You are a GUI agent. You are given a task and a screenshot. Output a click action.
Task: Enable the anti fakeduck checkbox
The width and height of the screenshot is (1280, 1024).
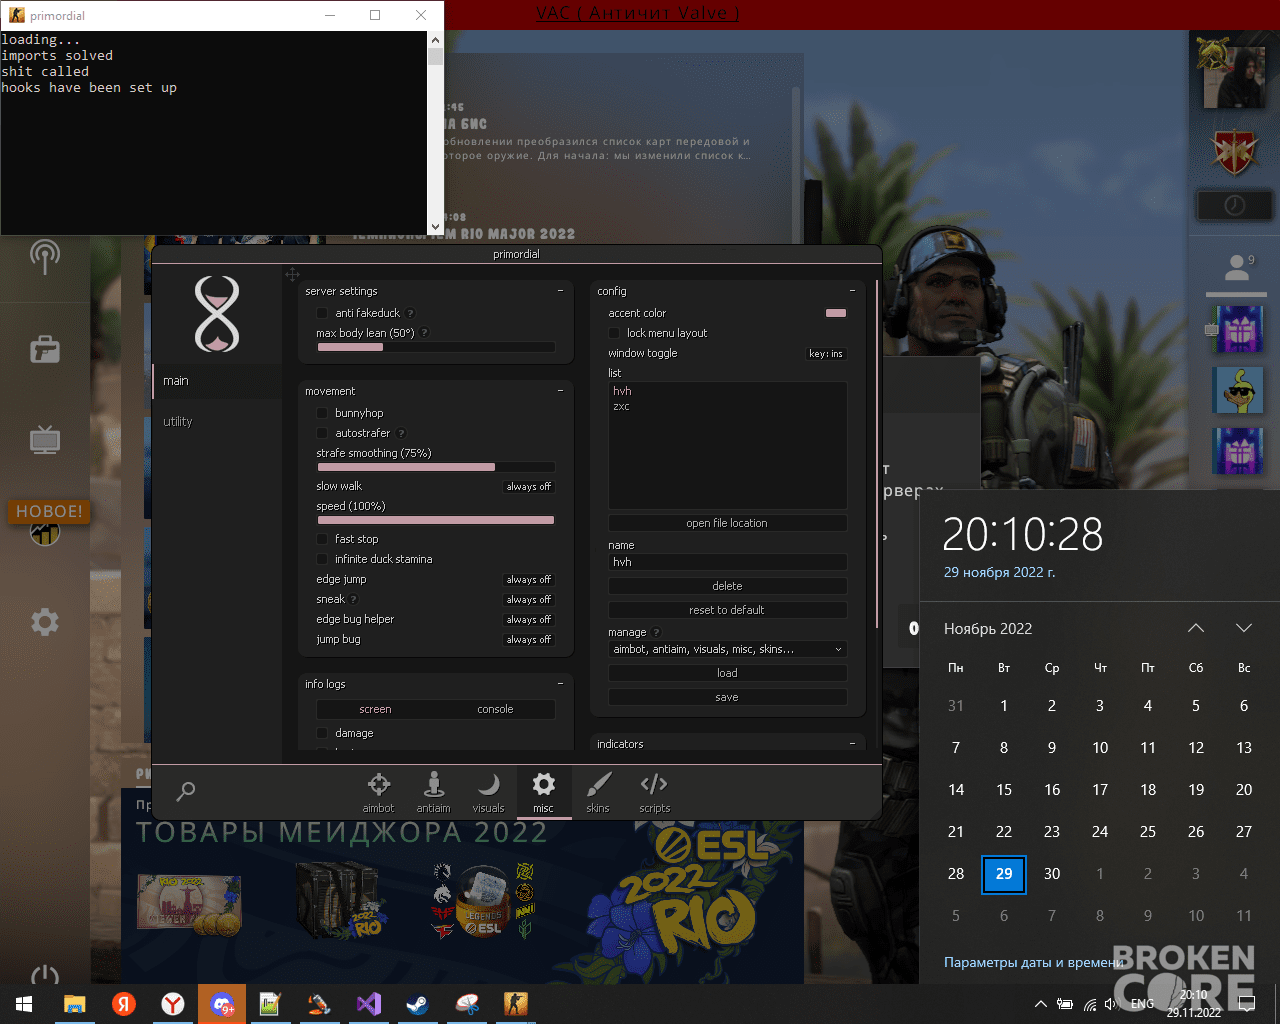pyautogui.click(x=322, y=313)
